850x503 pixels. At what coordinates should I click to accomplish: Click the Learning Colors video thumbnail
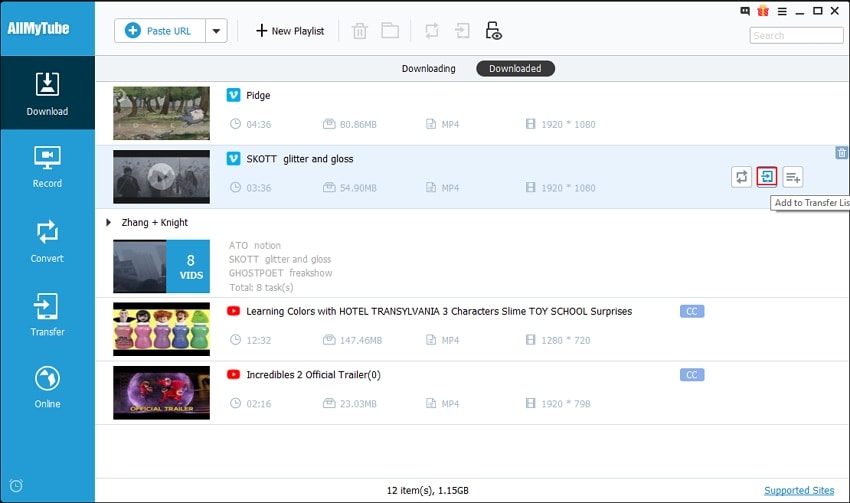pos(162,329)
